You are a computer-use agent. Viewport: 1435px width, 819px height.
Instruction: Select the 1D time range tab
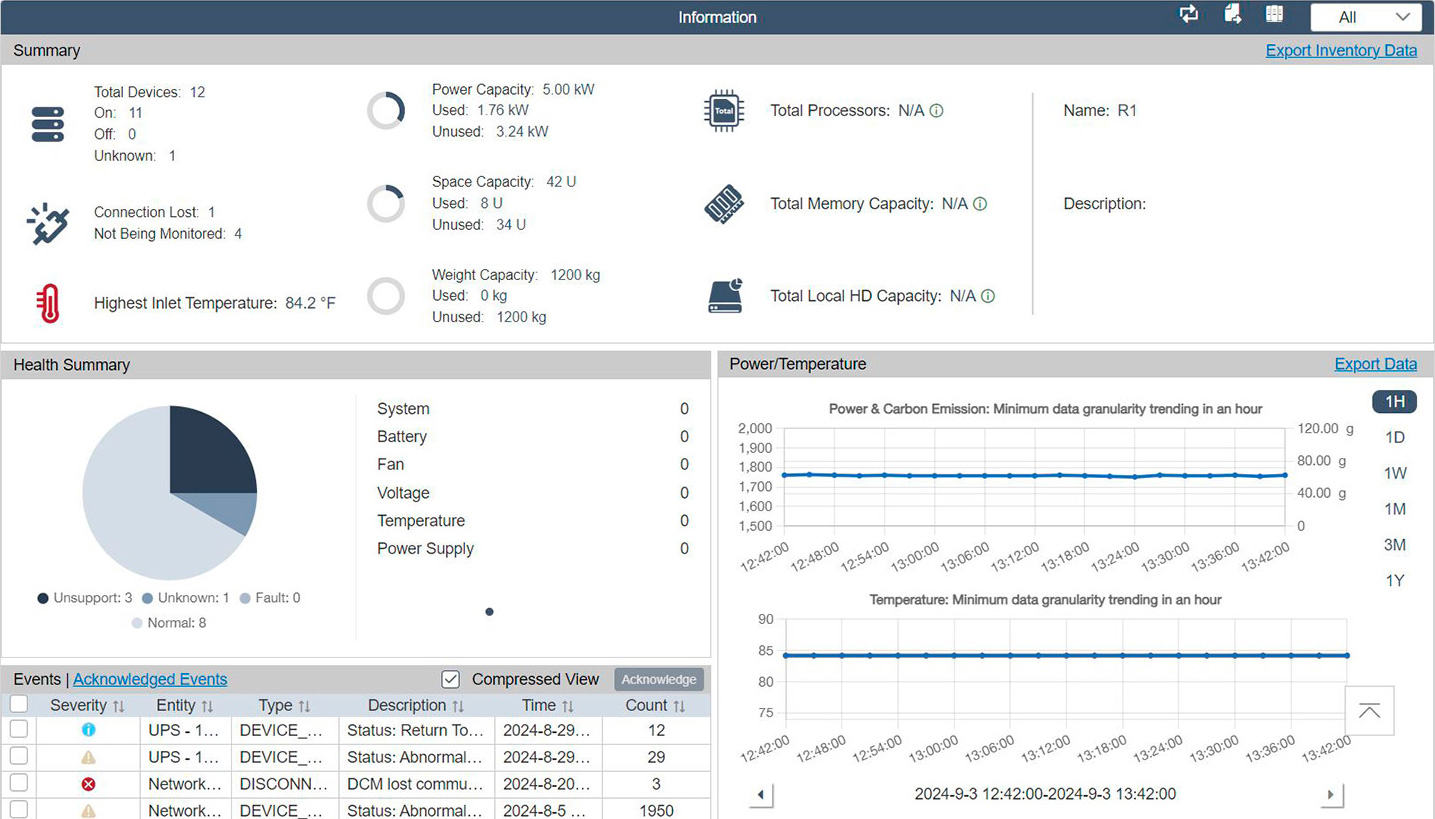click(x=1395, y=437)
